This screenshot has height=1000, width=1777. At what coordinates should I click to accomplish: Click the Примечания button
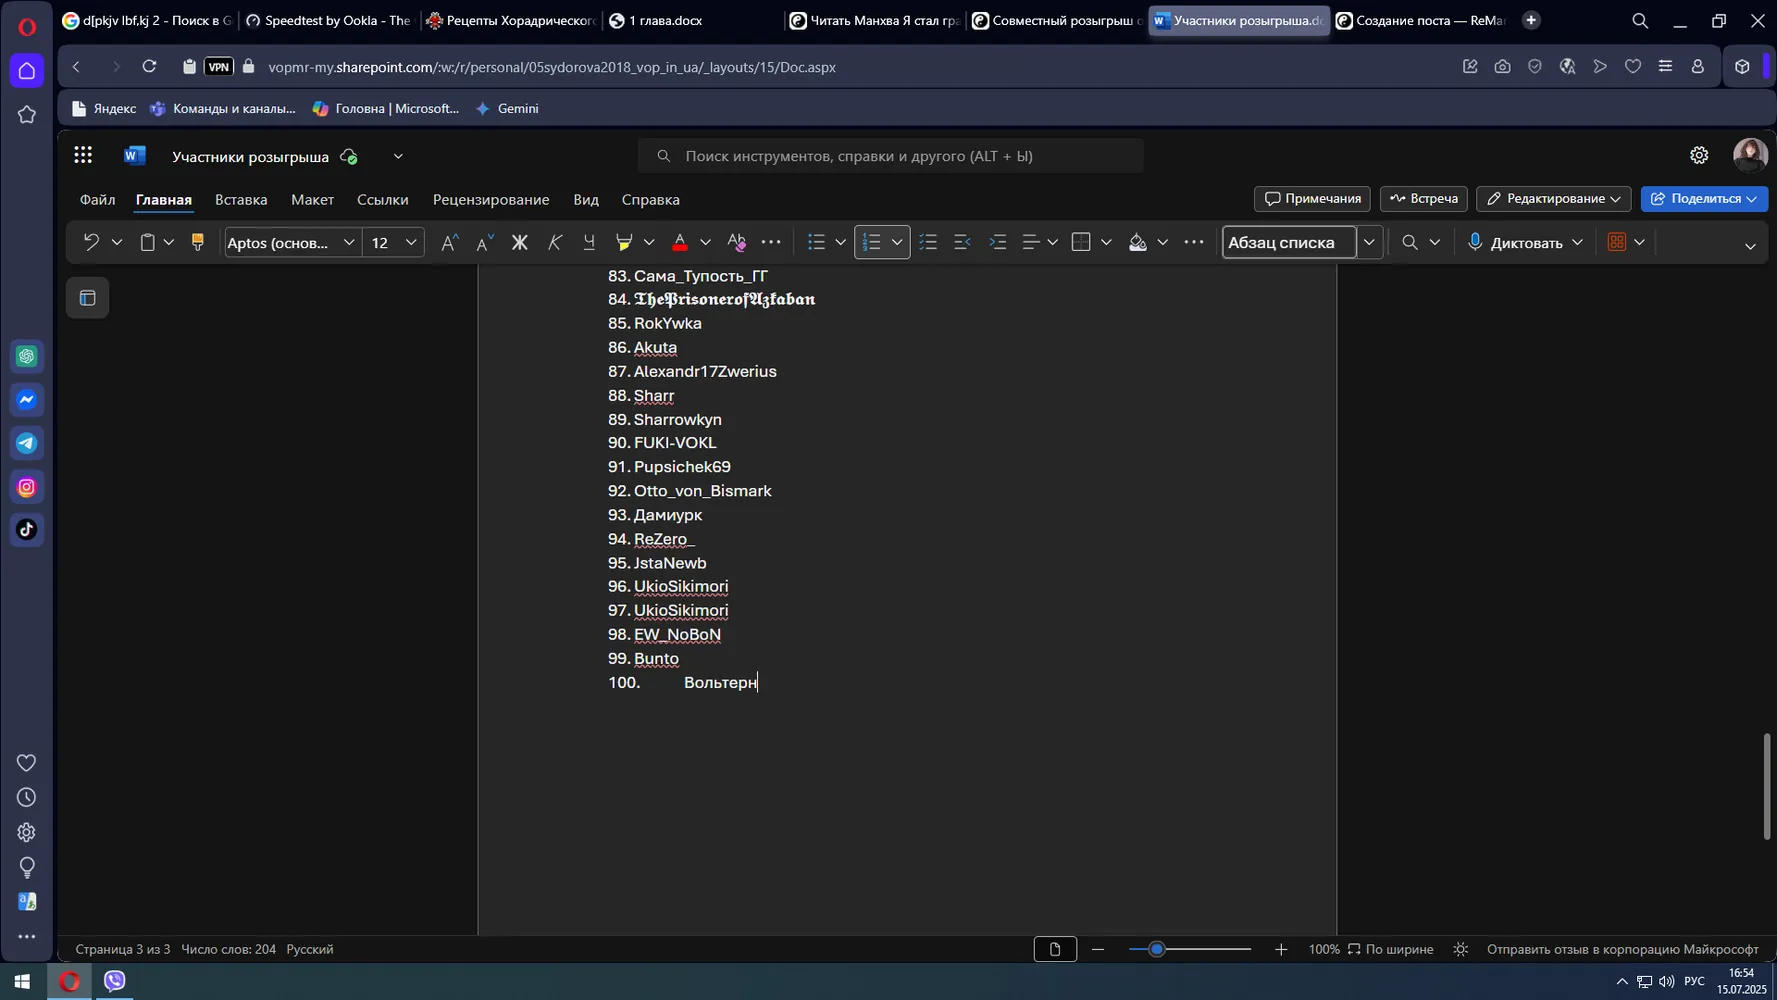[x=1312, y=199]
